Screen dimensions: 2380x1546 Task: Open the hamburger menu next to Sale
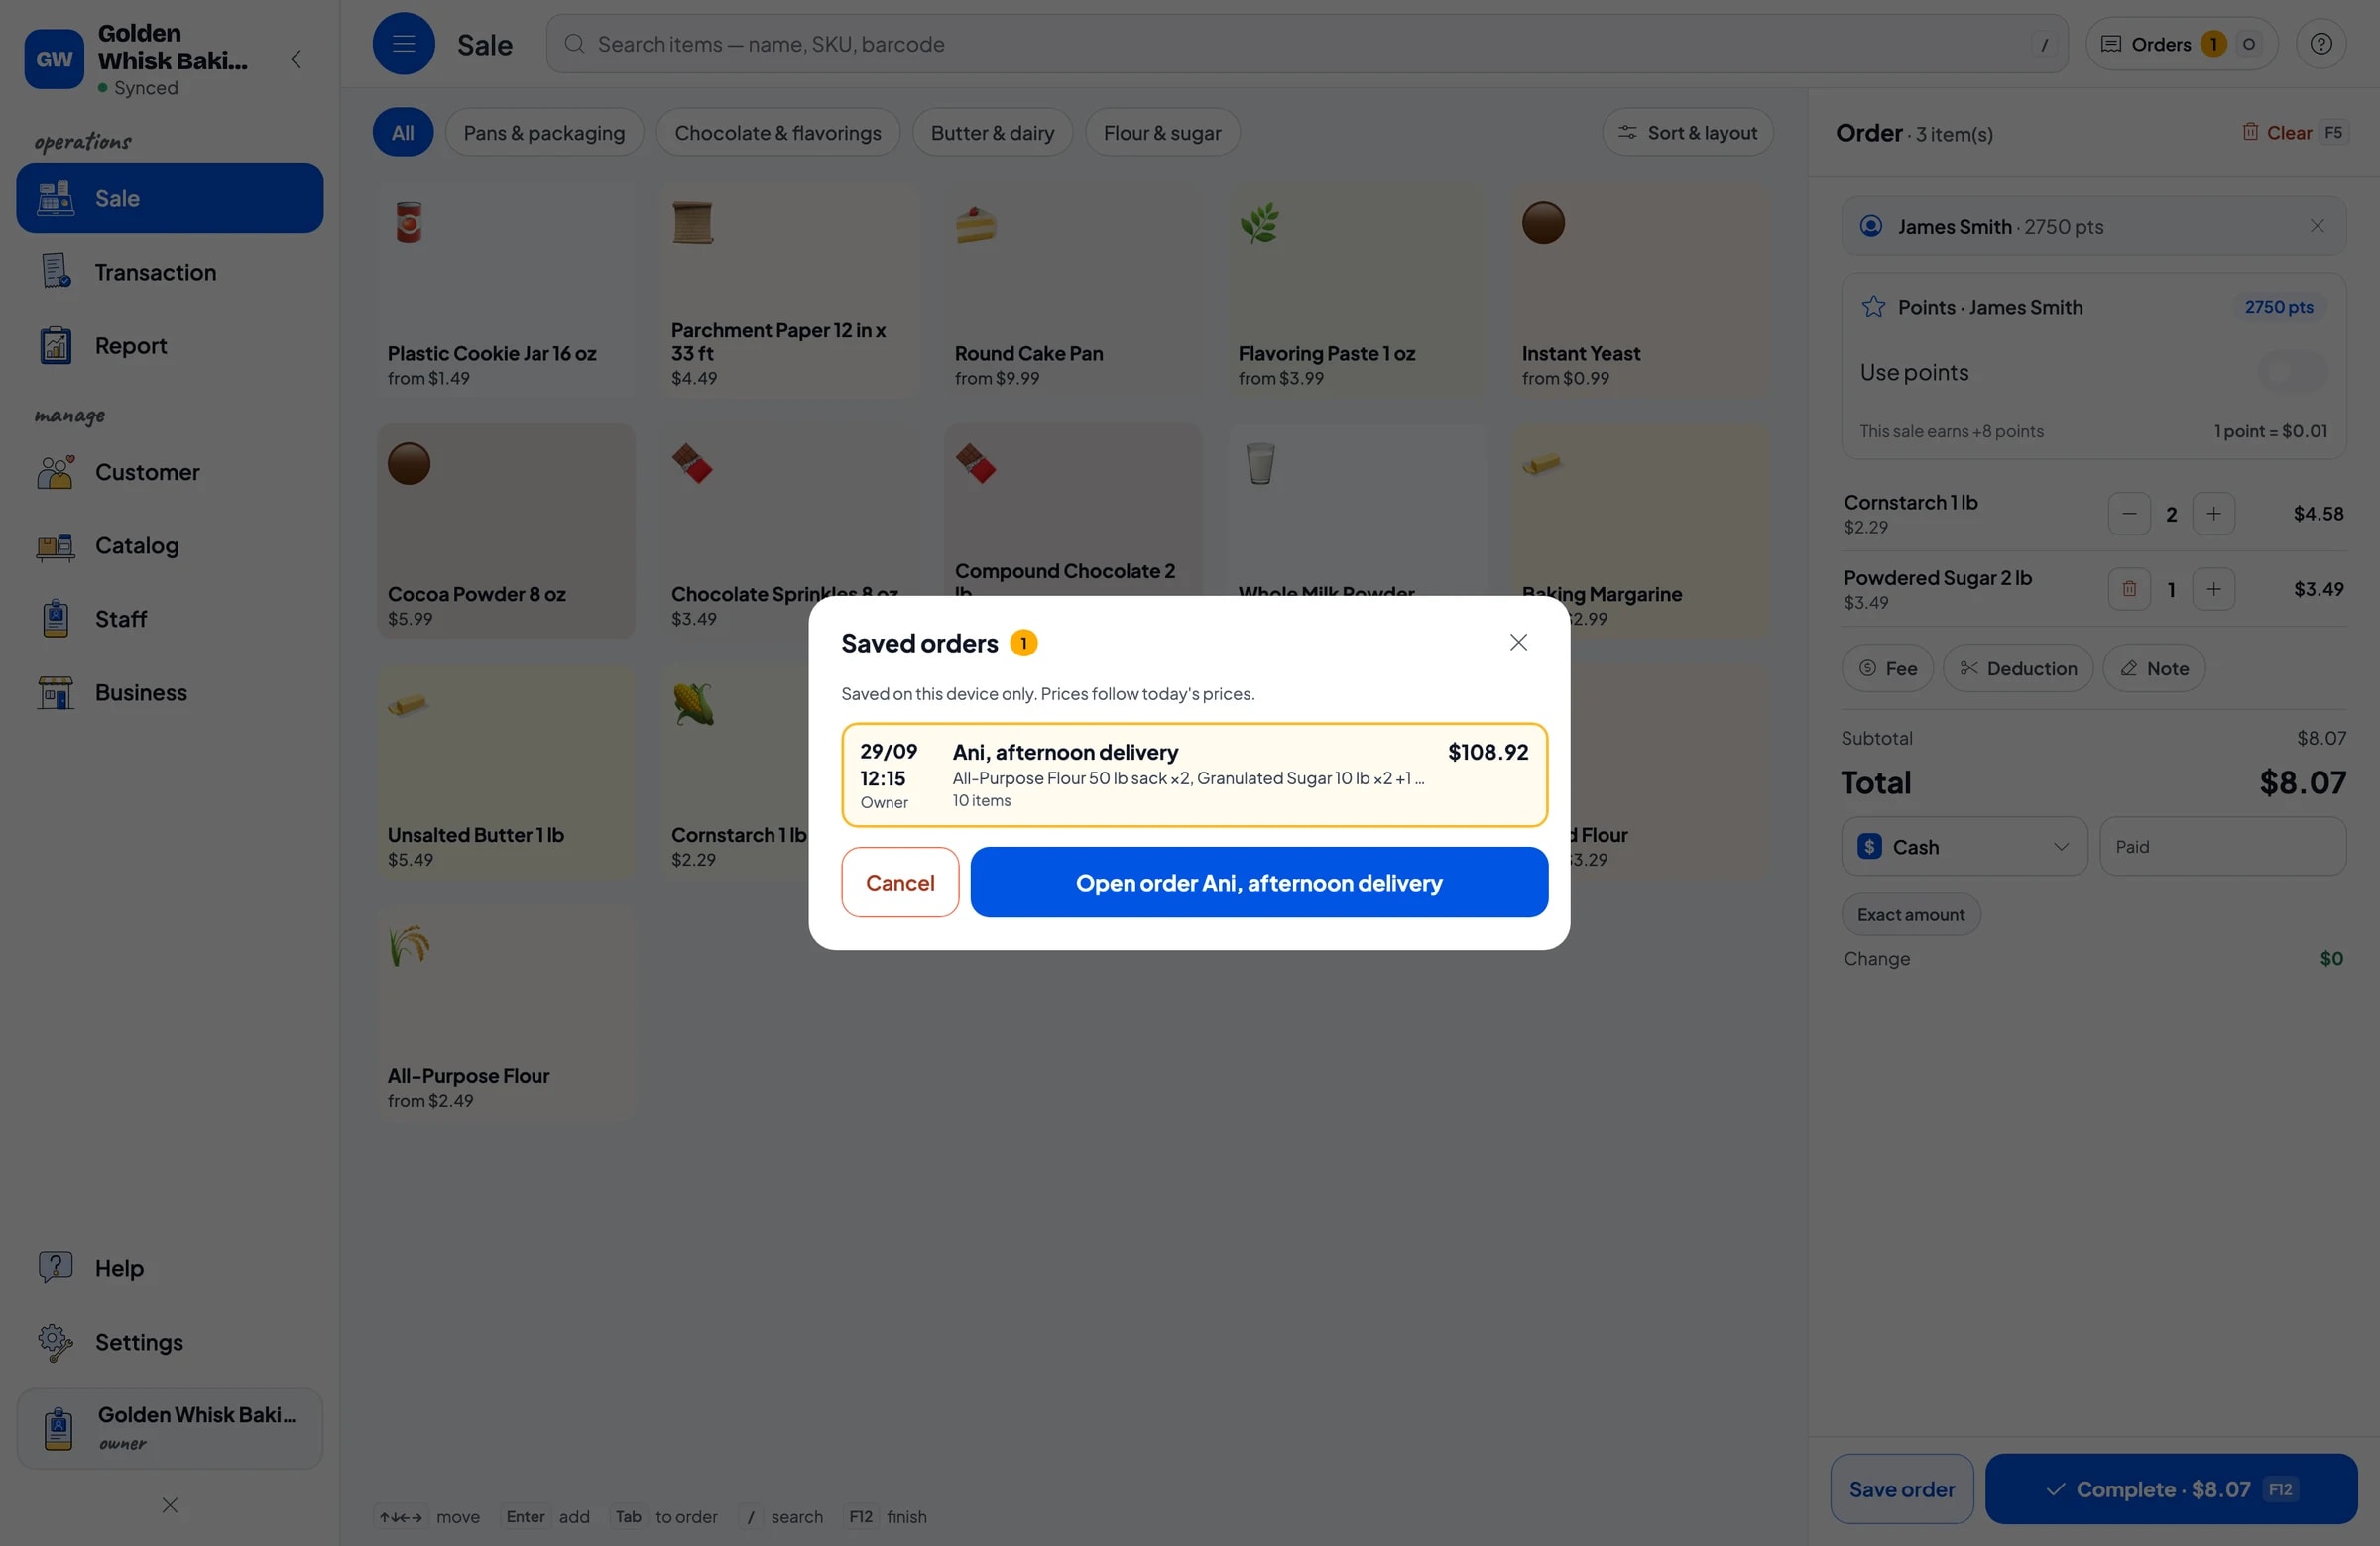(403, 43)
